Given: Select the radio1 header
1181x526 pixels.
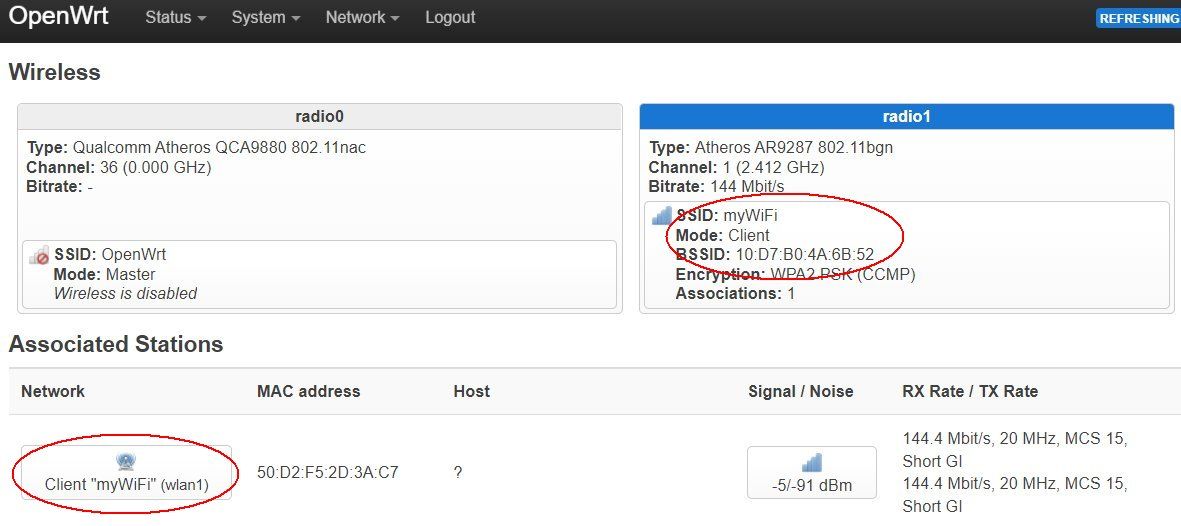Looking at the screenshot, I should coord(906,116).
